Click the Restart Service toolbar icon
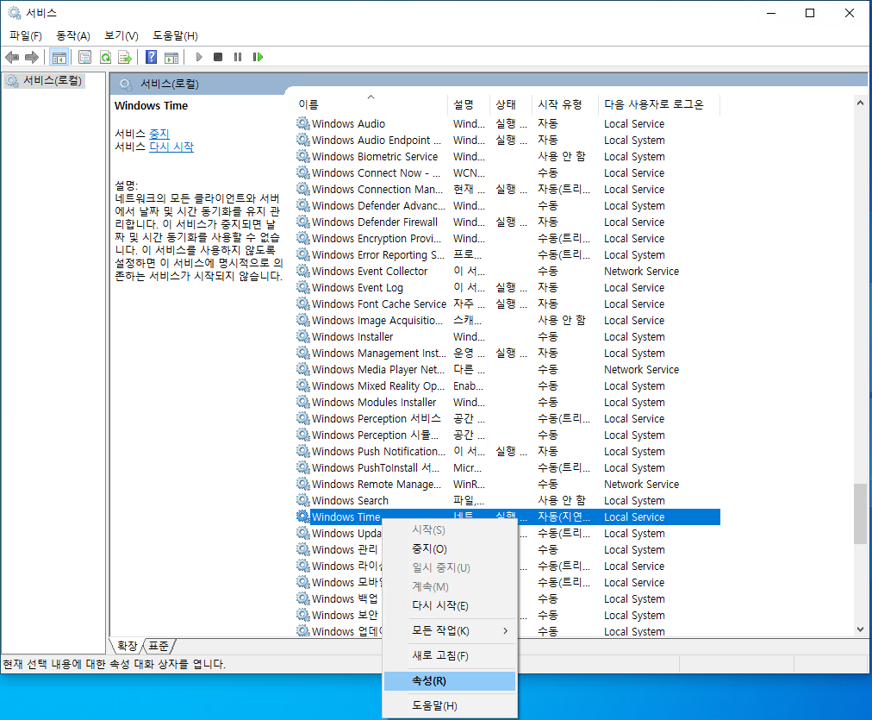 coord(258,58)
